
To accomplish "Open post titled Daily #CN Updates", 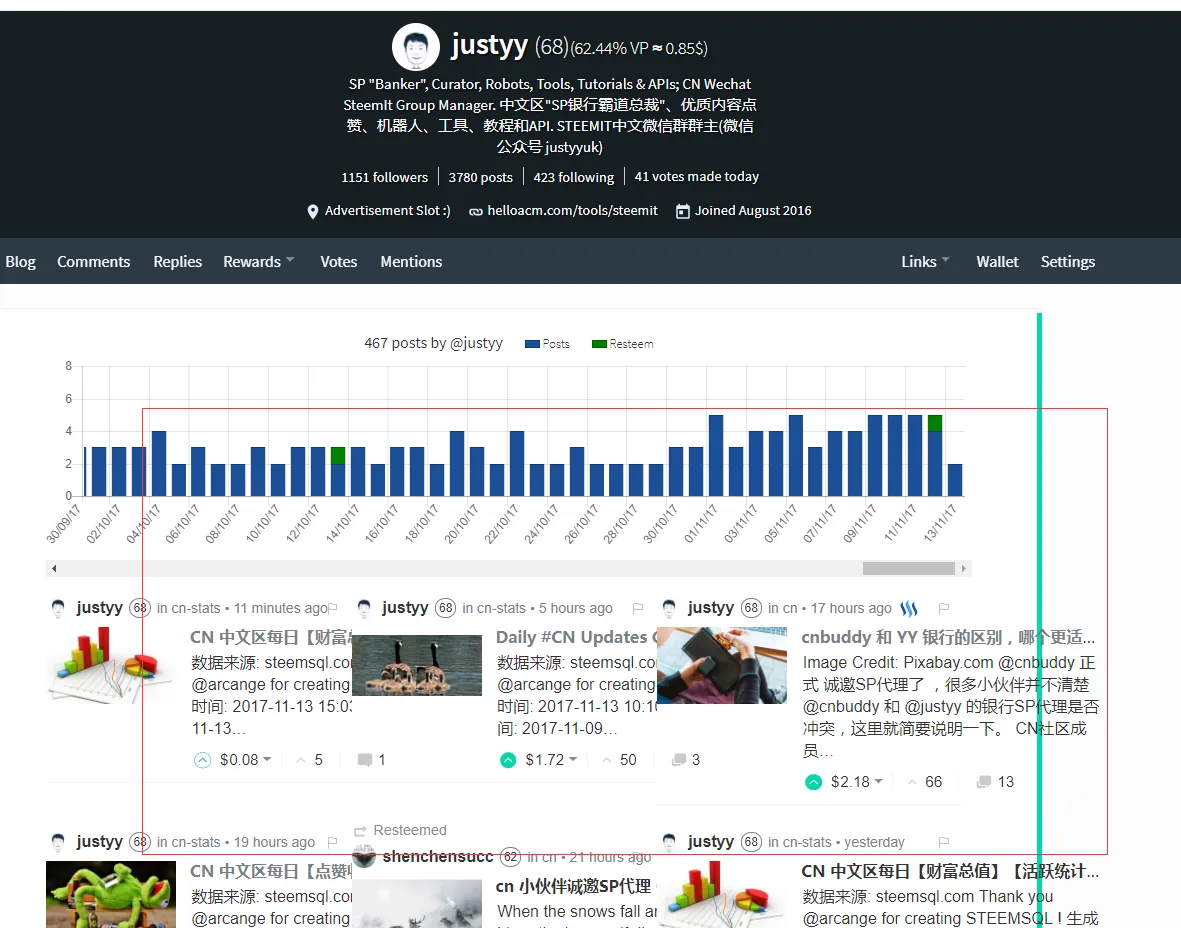I will pyautogui.click(x=576, y=637).
